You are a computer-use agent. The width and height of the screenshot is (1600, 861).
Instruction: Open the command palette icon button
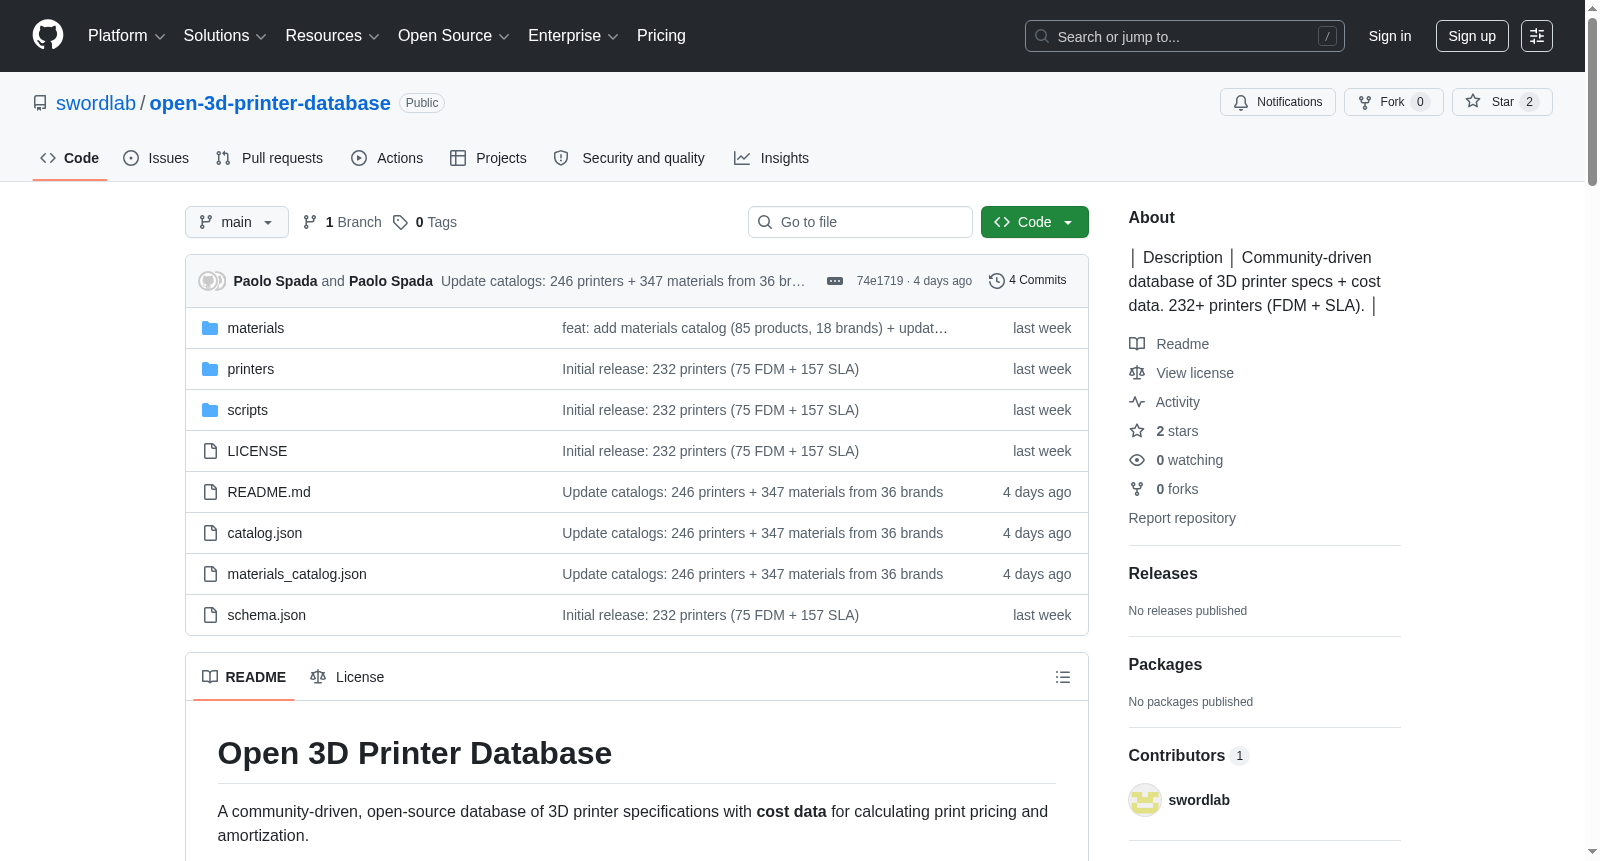(1537, 36)
